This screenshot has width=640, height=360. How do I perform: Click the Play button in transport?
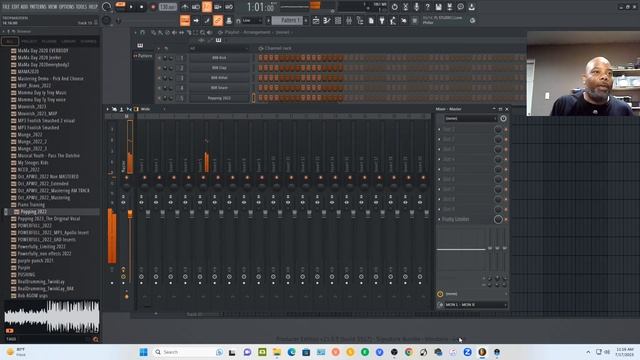[131, 7]
